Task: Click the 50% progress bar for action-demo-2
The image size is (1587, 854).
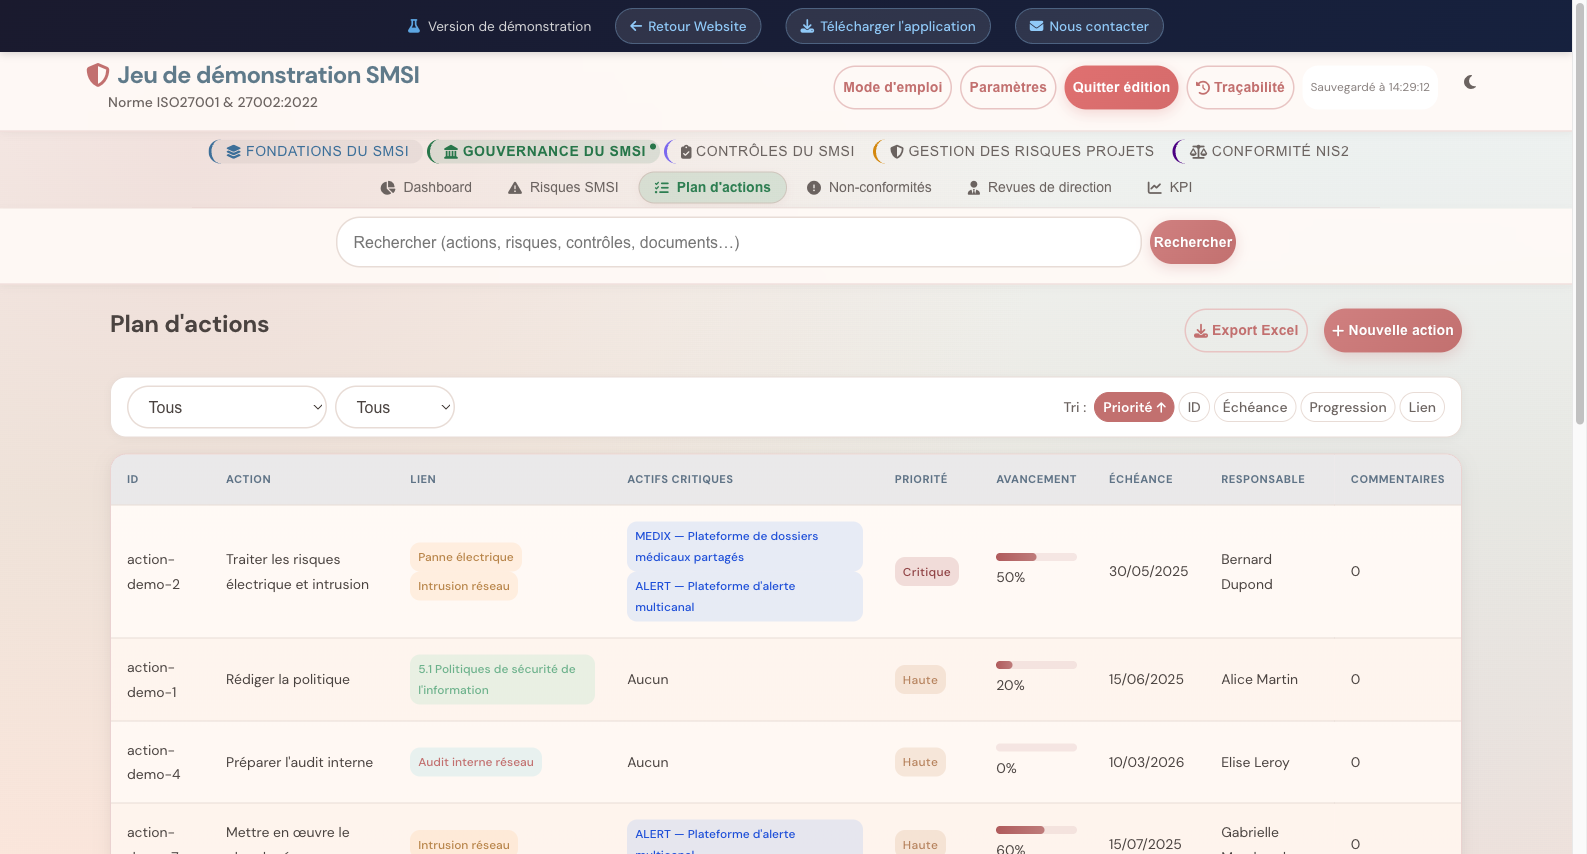Action: pos(1035,557)
